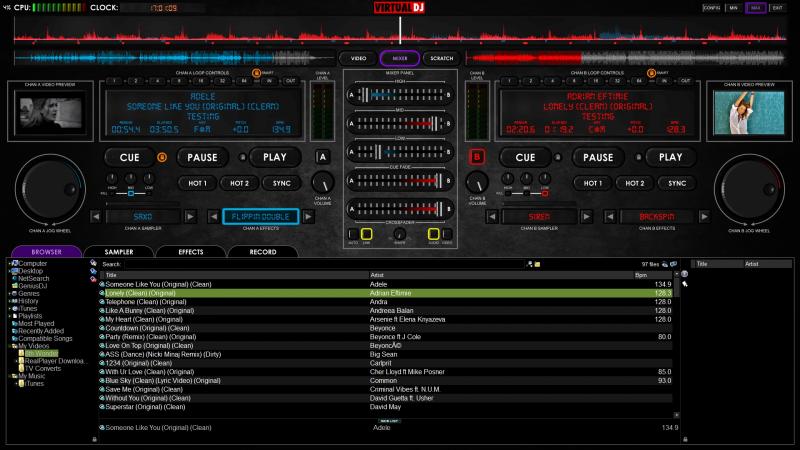The image size is (800, 450).
Task: Select previous Channel B effect before BACKSPIN
Action: [x=610, y=216]
